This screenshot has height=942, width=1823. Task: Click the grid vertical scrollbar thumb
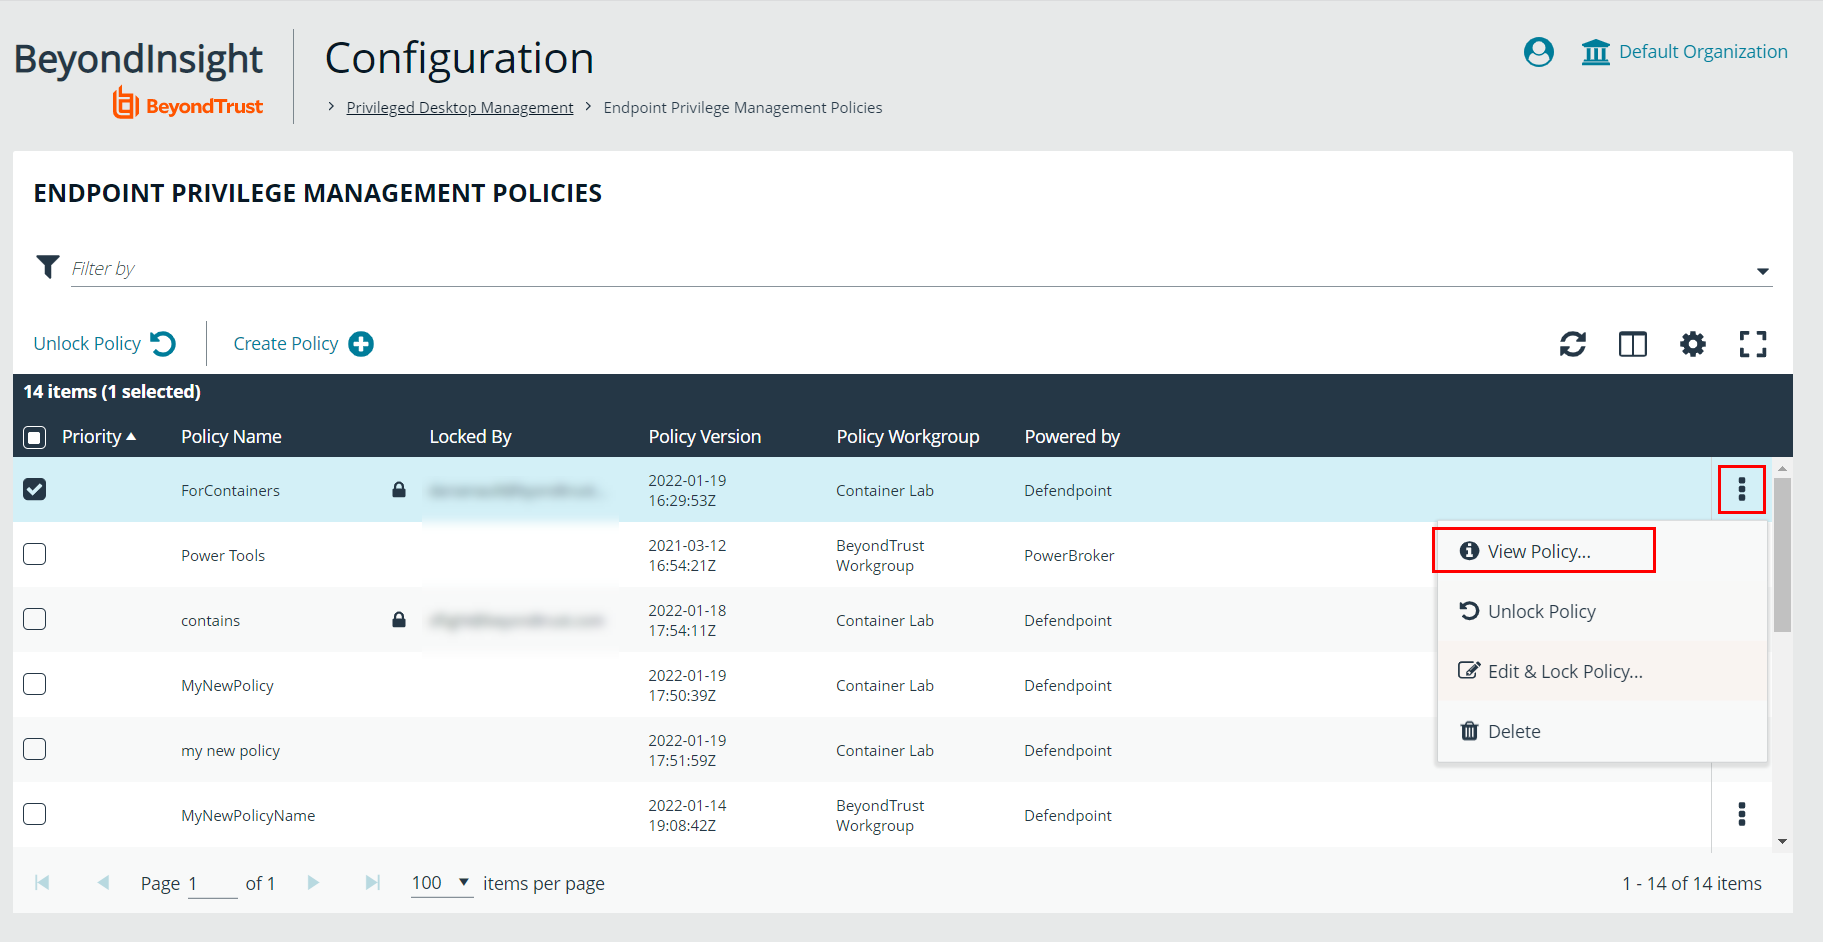[1782, 554]
